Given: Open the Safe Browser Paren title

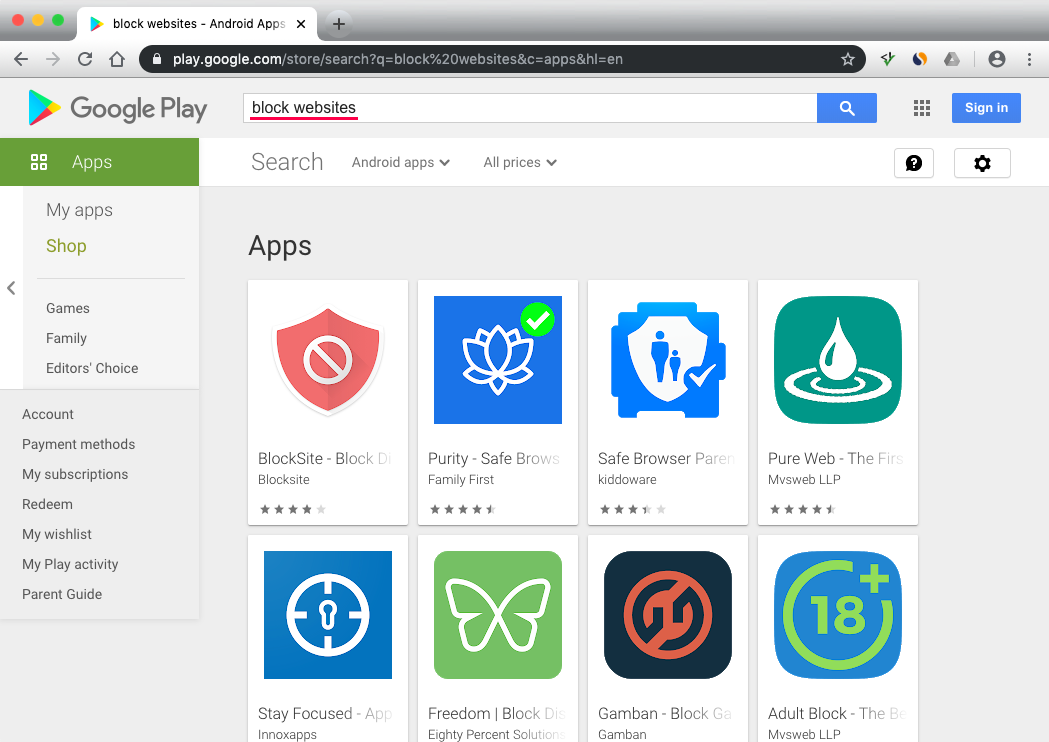Looking at the screenshot, I should point(666,458).
